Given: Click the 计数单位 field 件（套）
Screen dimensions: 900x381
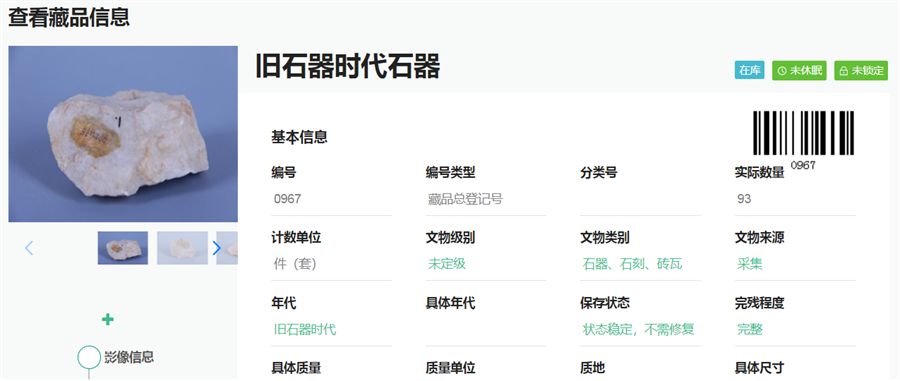Looking at the screenshot, I should [x=331, y=264].
